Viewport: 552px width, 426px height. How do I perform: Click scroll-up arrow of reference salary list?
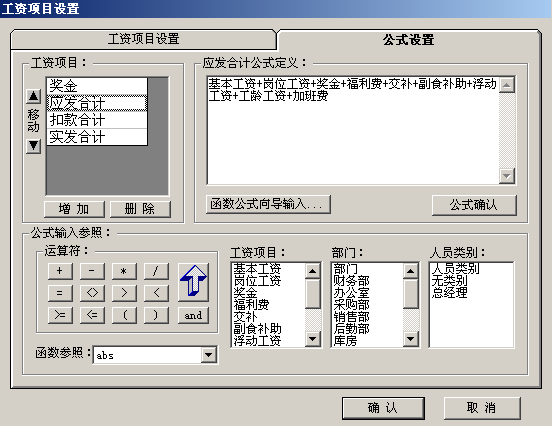pos(312,271)
